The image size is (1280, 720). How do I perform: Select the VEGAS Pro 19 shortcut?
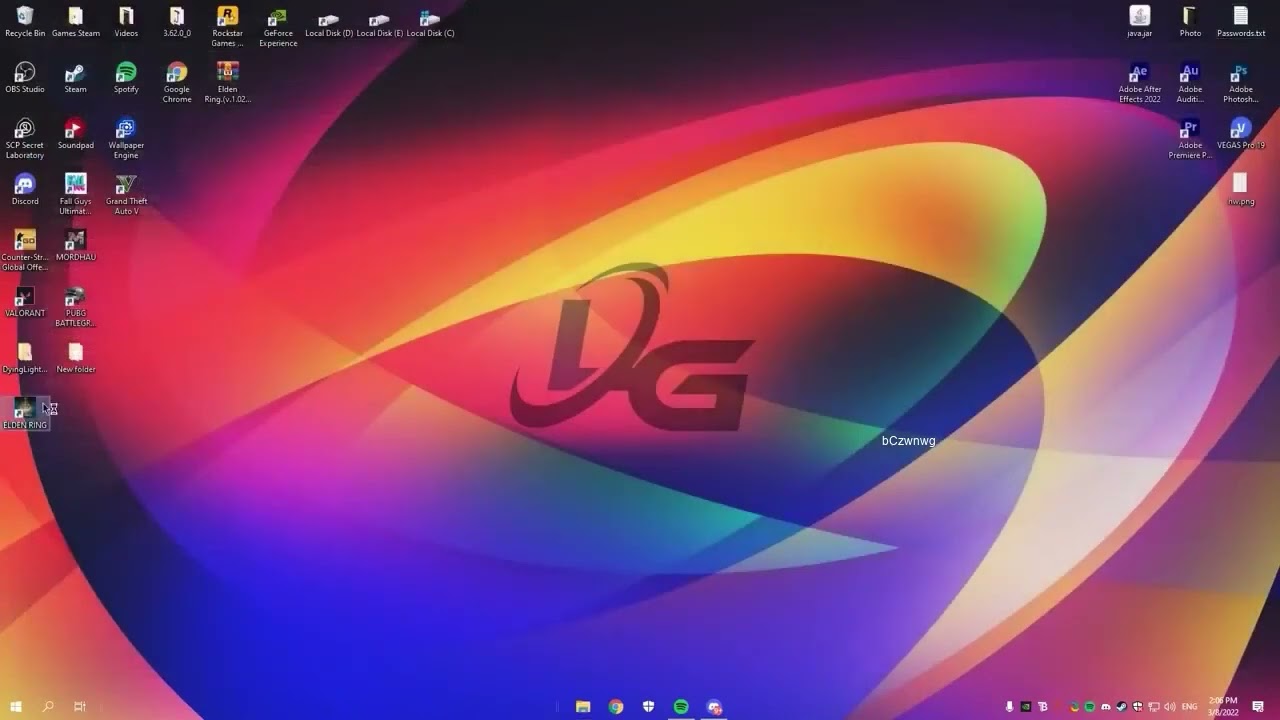1241,134
